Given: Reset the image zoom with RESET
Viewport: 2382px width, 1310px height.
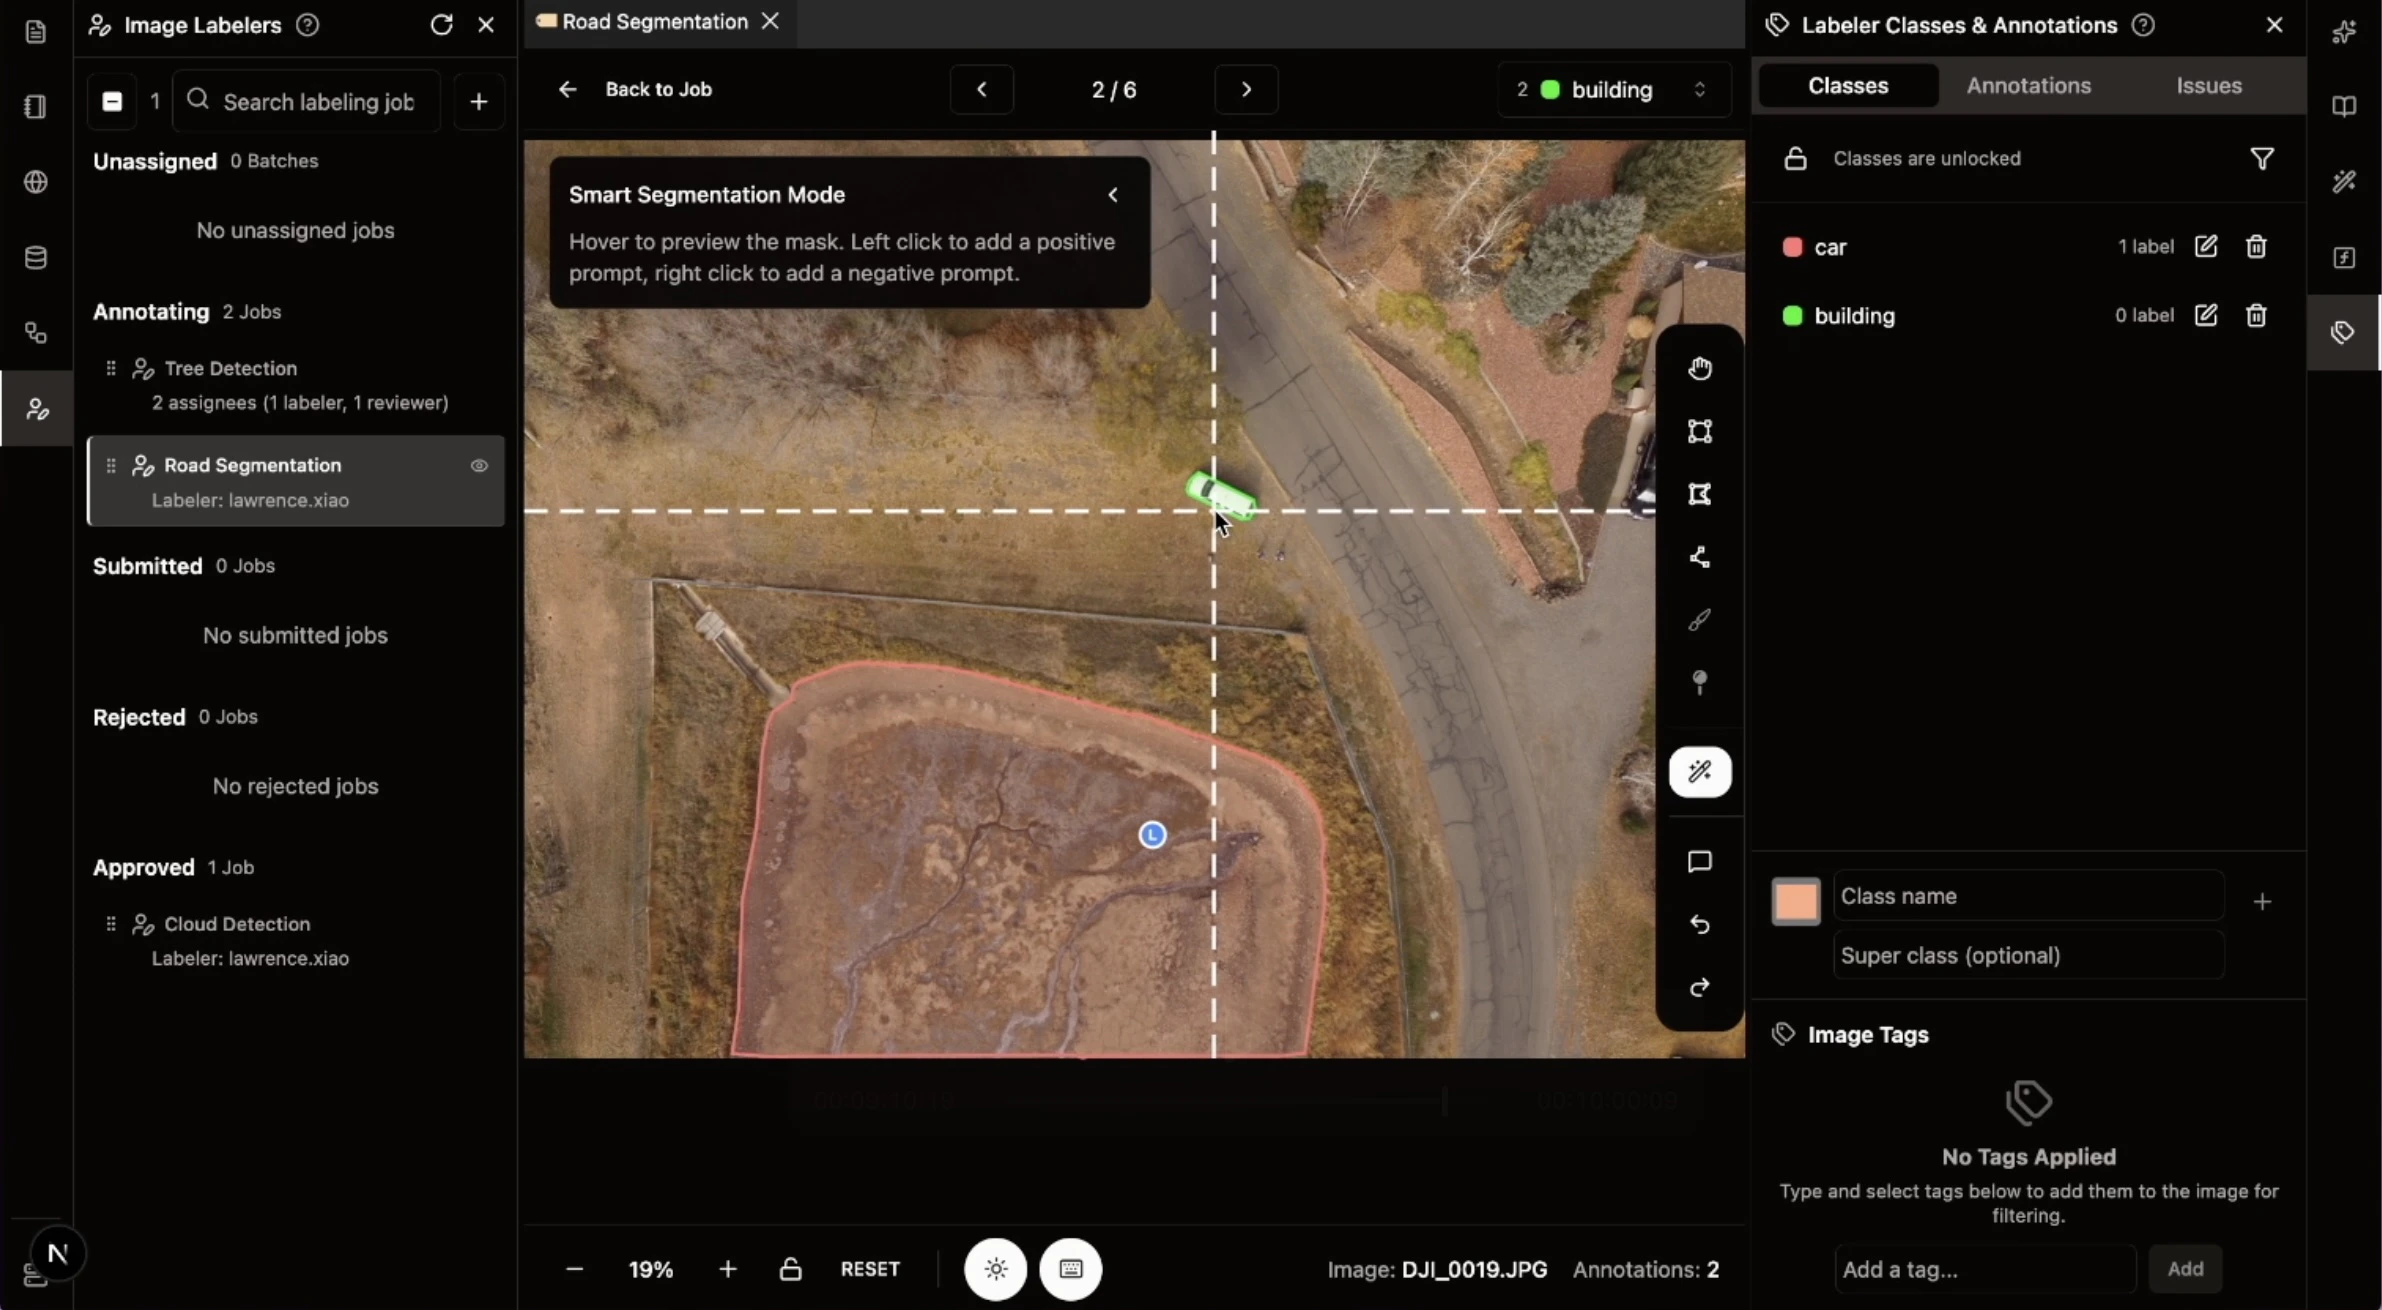Looking at the screenshot, I should [871, 1268].
